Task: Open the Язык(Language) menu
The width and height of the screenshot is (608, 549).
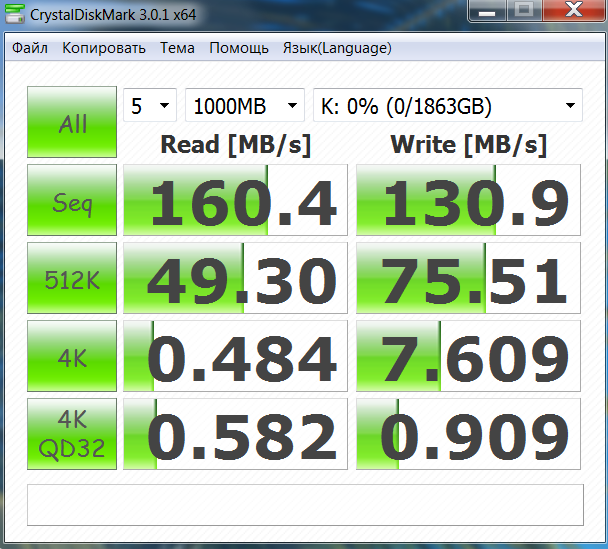Action: (337, 48)
